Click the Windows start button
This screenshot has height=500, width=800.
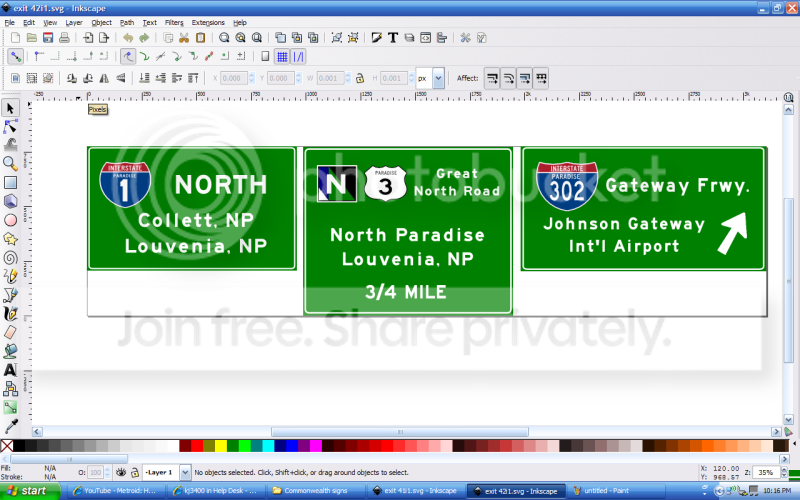[x=30, y=491]
